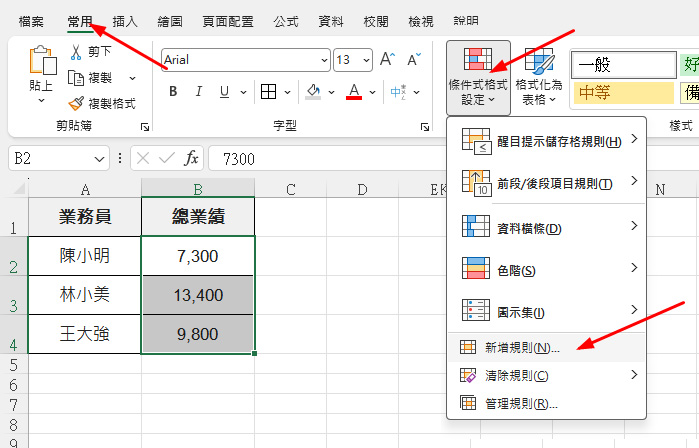699x448 pixels.
Task: Open the borders dropdown arrow
Action: pyautogui.click(x=288, y=92)
